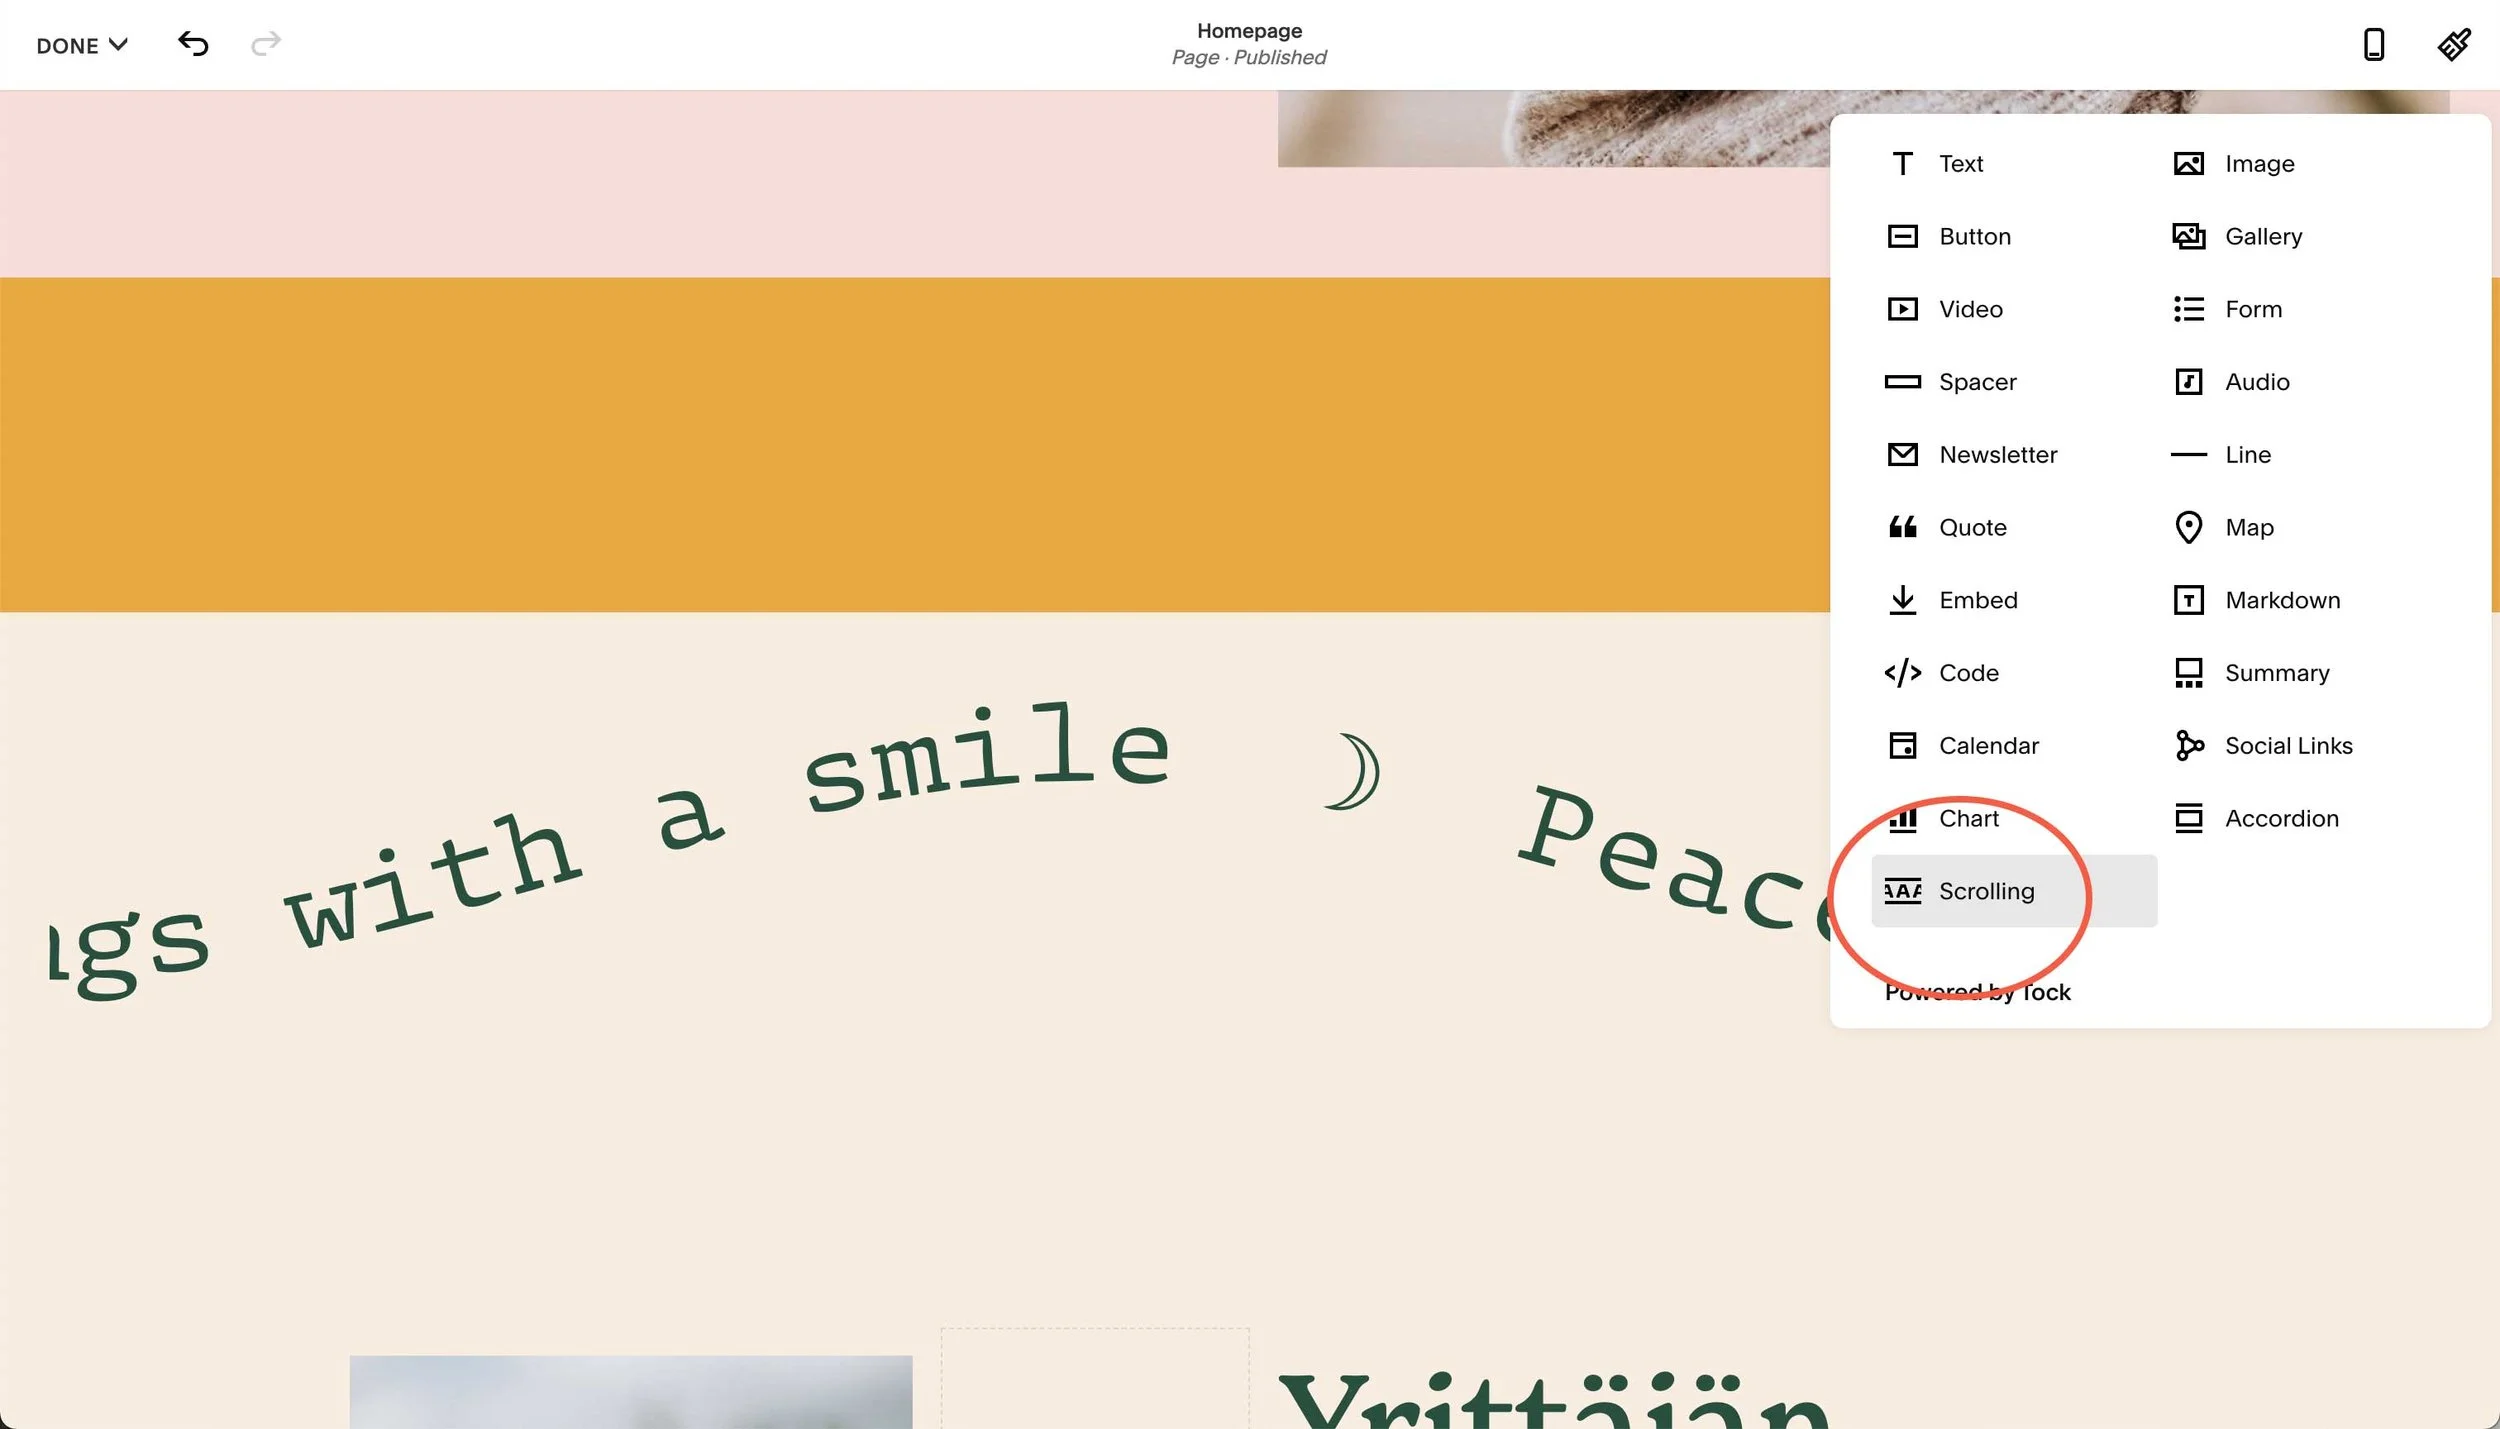This screenshot has width=2500, height=1429.
Task: Click the Audio block icon
Action: [2188, 382]
